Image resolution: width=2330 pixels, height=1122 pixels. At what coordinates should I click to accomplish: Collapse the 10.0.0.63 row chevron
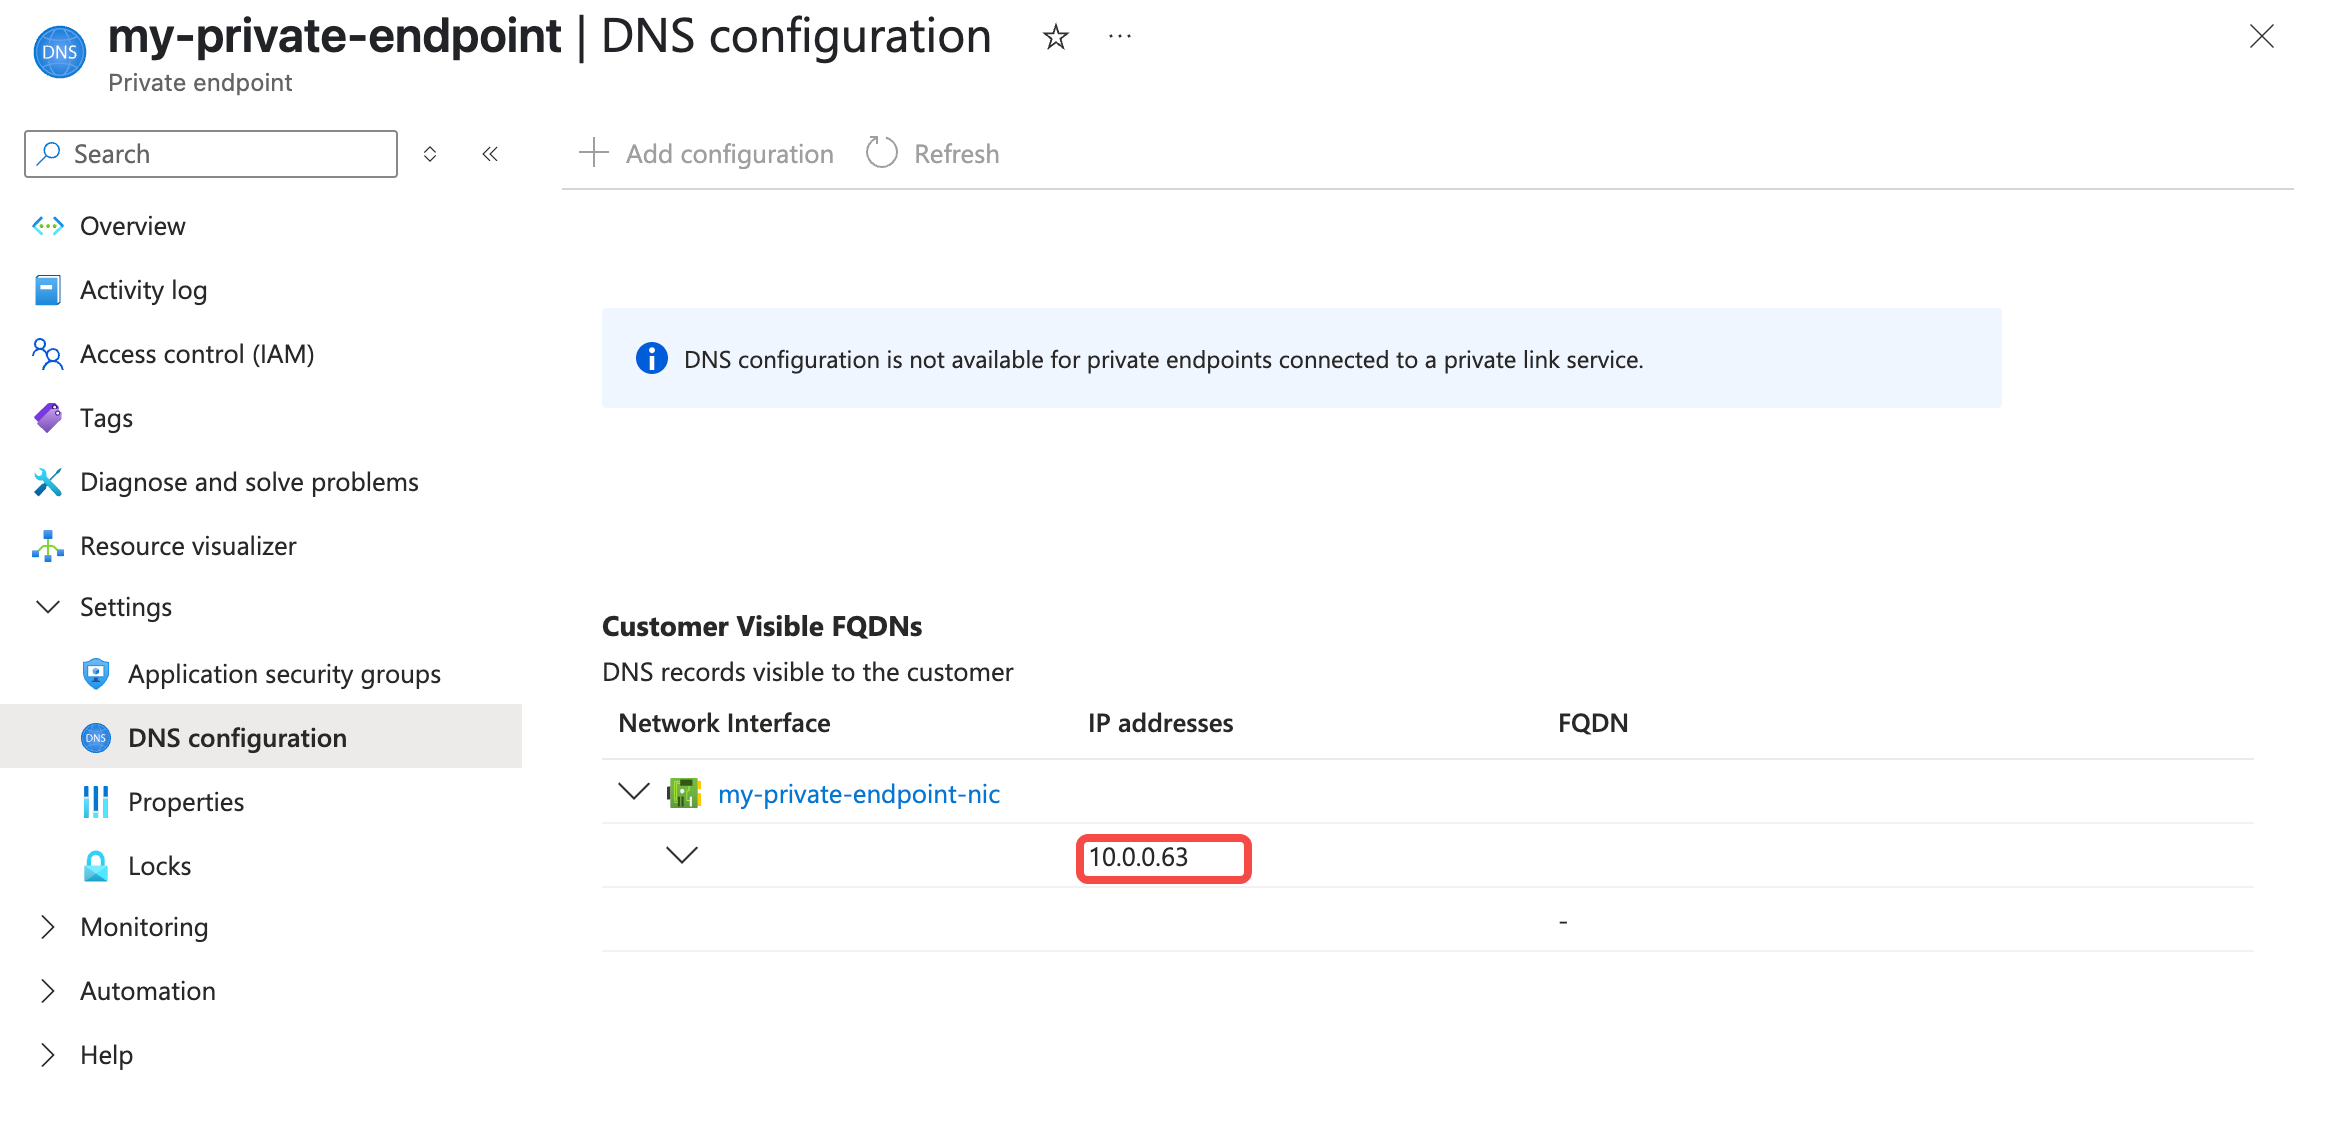pyautogui.click(x=682, y=855)
